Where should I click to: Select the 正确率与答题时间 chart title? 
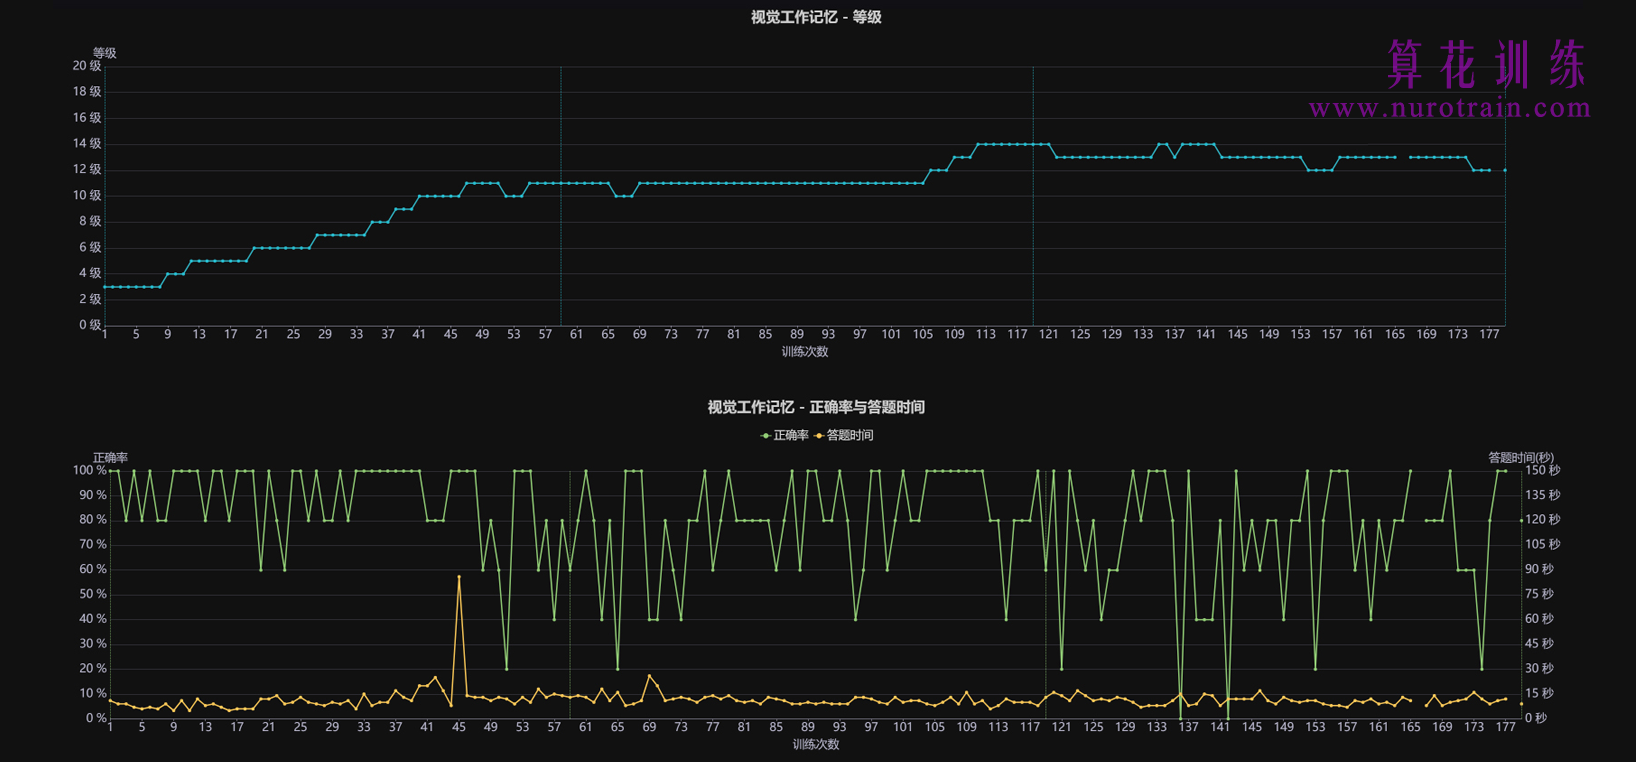point(816,407)
